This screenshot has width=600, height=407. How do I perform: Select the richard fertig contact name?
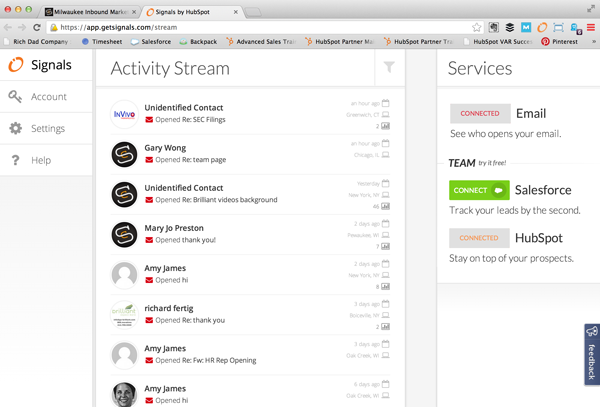coord(169,308)
